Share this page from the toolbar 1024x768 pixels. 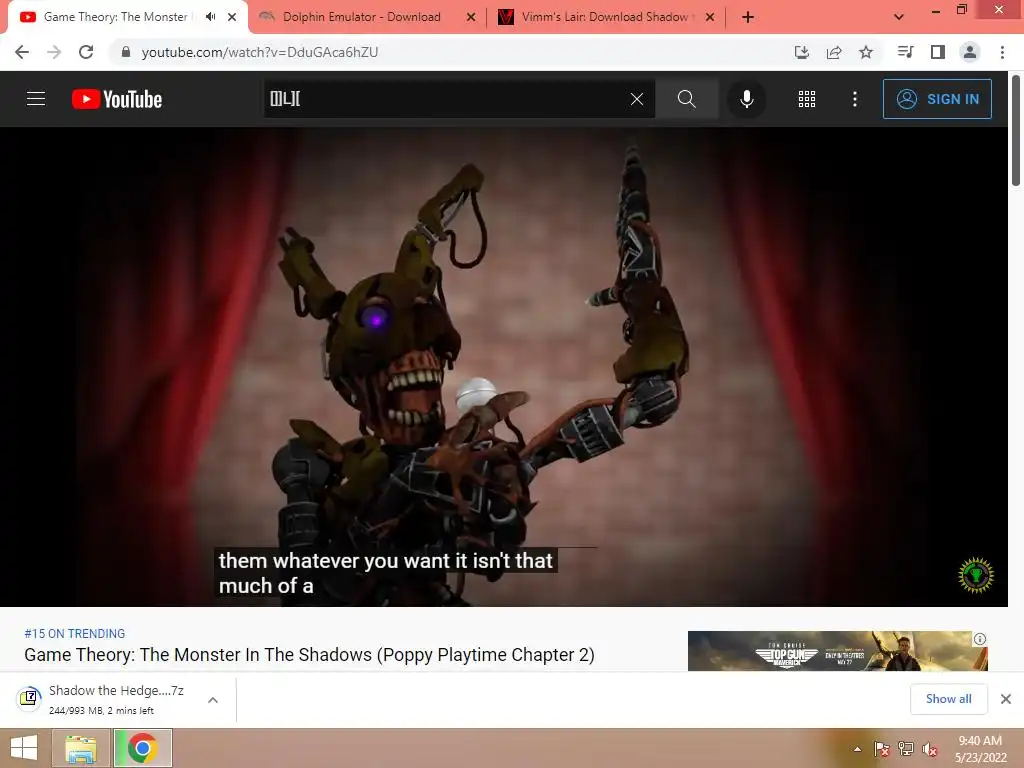click(x=834, y=52)
